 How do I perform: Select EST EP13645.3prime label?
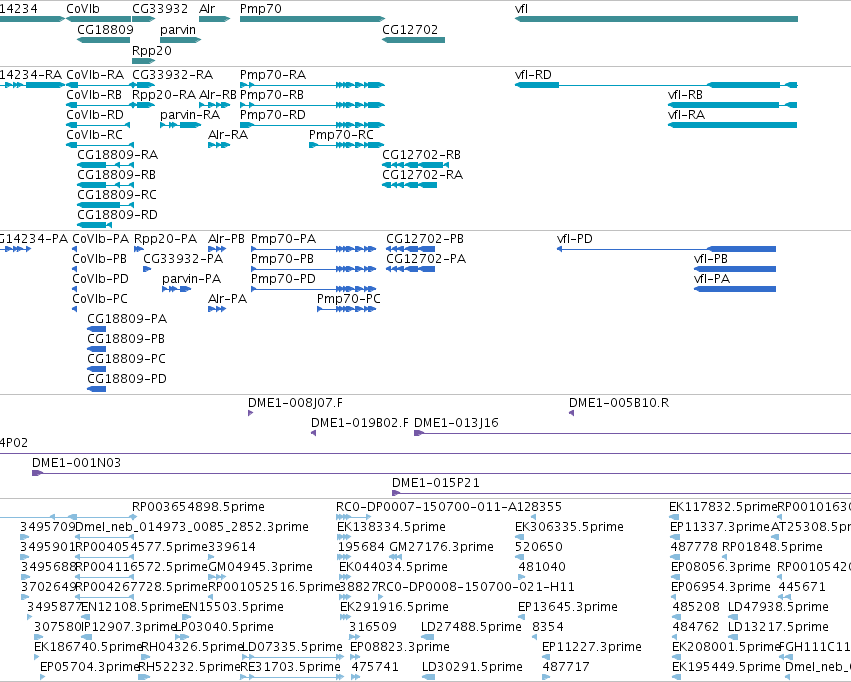pyautogui.click(x=568, y=607)
